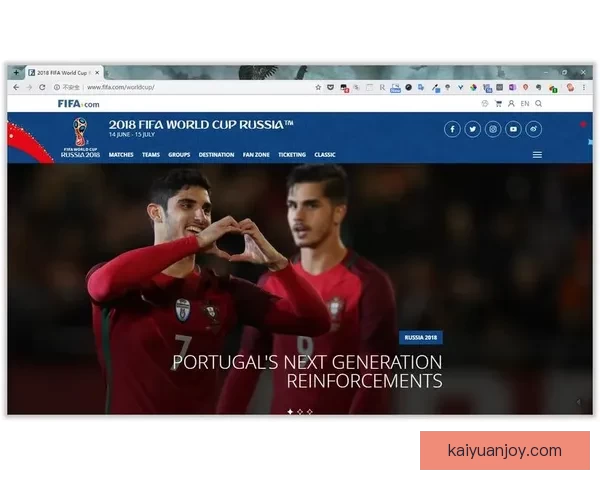
Task: Bookmark this page with the star icon
Action: coord(318,87)
